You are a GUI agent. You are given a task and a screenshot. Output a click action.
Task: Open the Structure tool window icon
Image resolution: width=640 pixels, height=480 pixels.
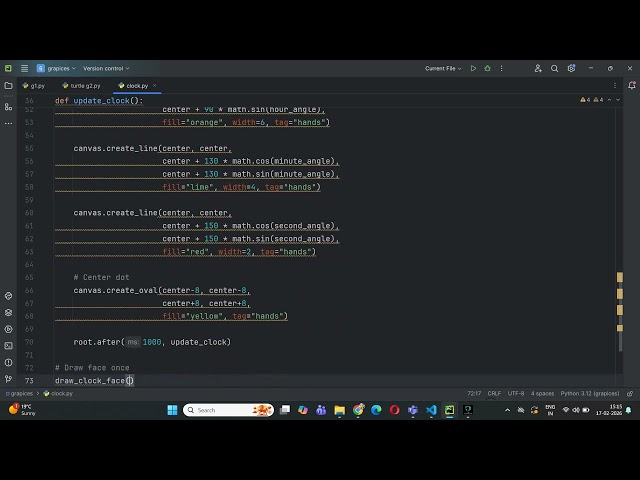click(8, 107)
